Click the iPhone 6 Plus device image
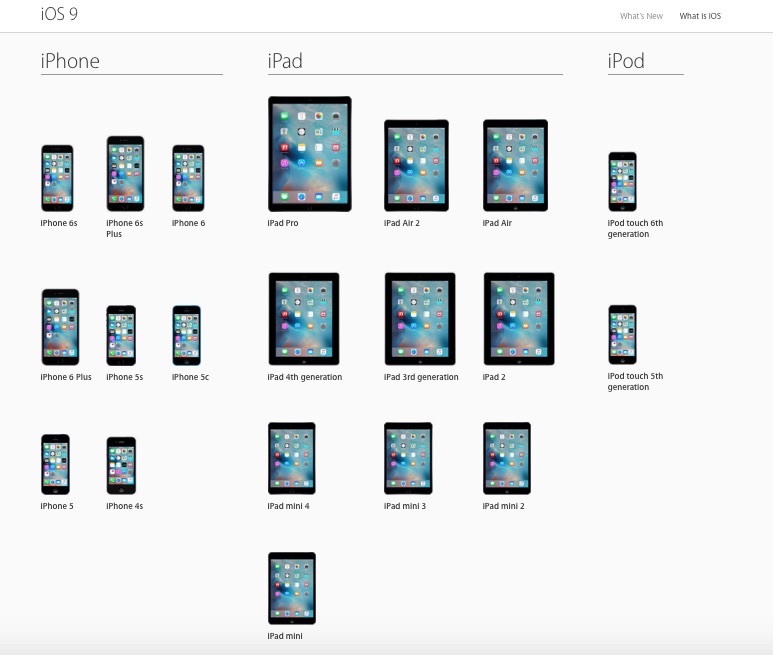The image size is (773, 655). click(x=60, y=327)
